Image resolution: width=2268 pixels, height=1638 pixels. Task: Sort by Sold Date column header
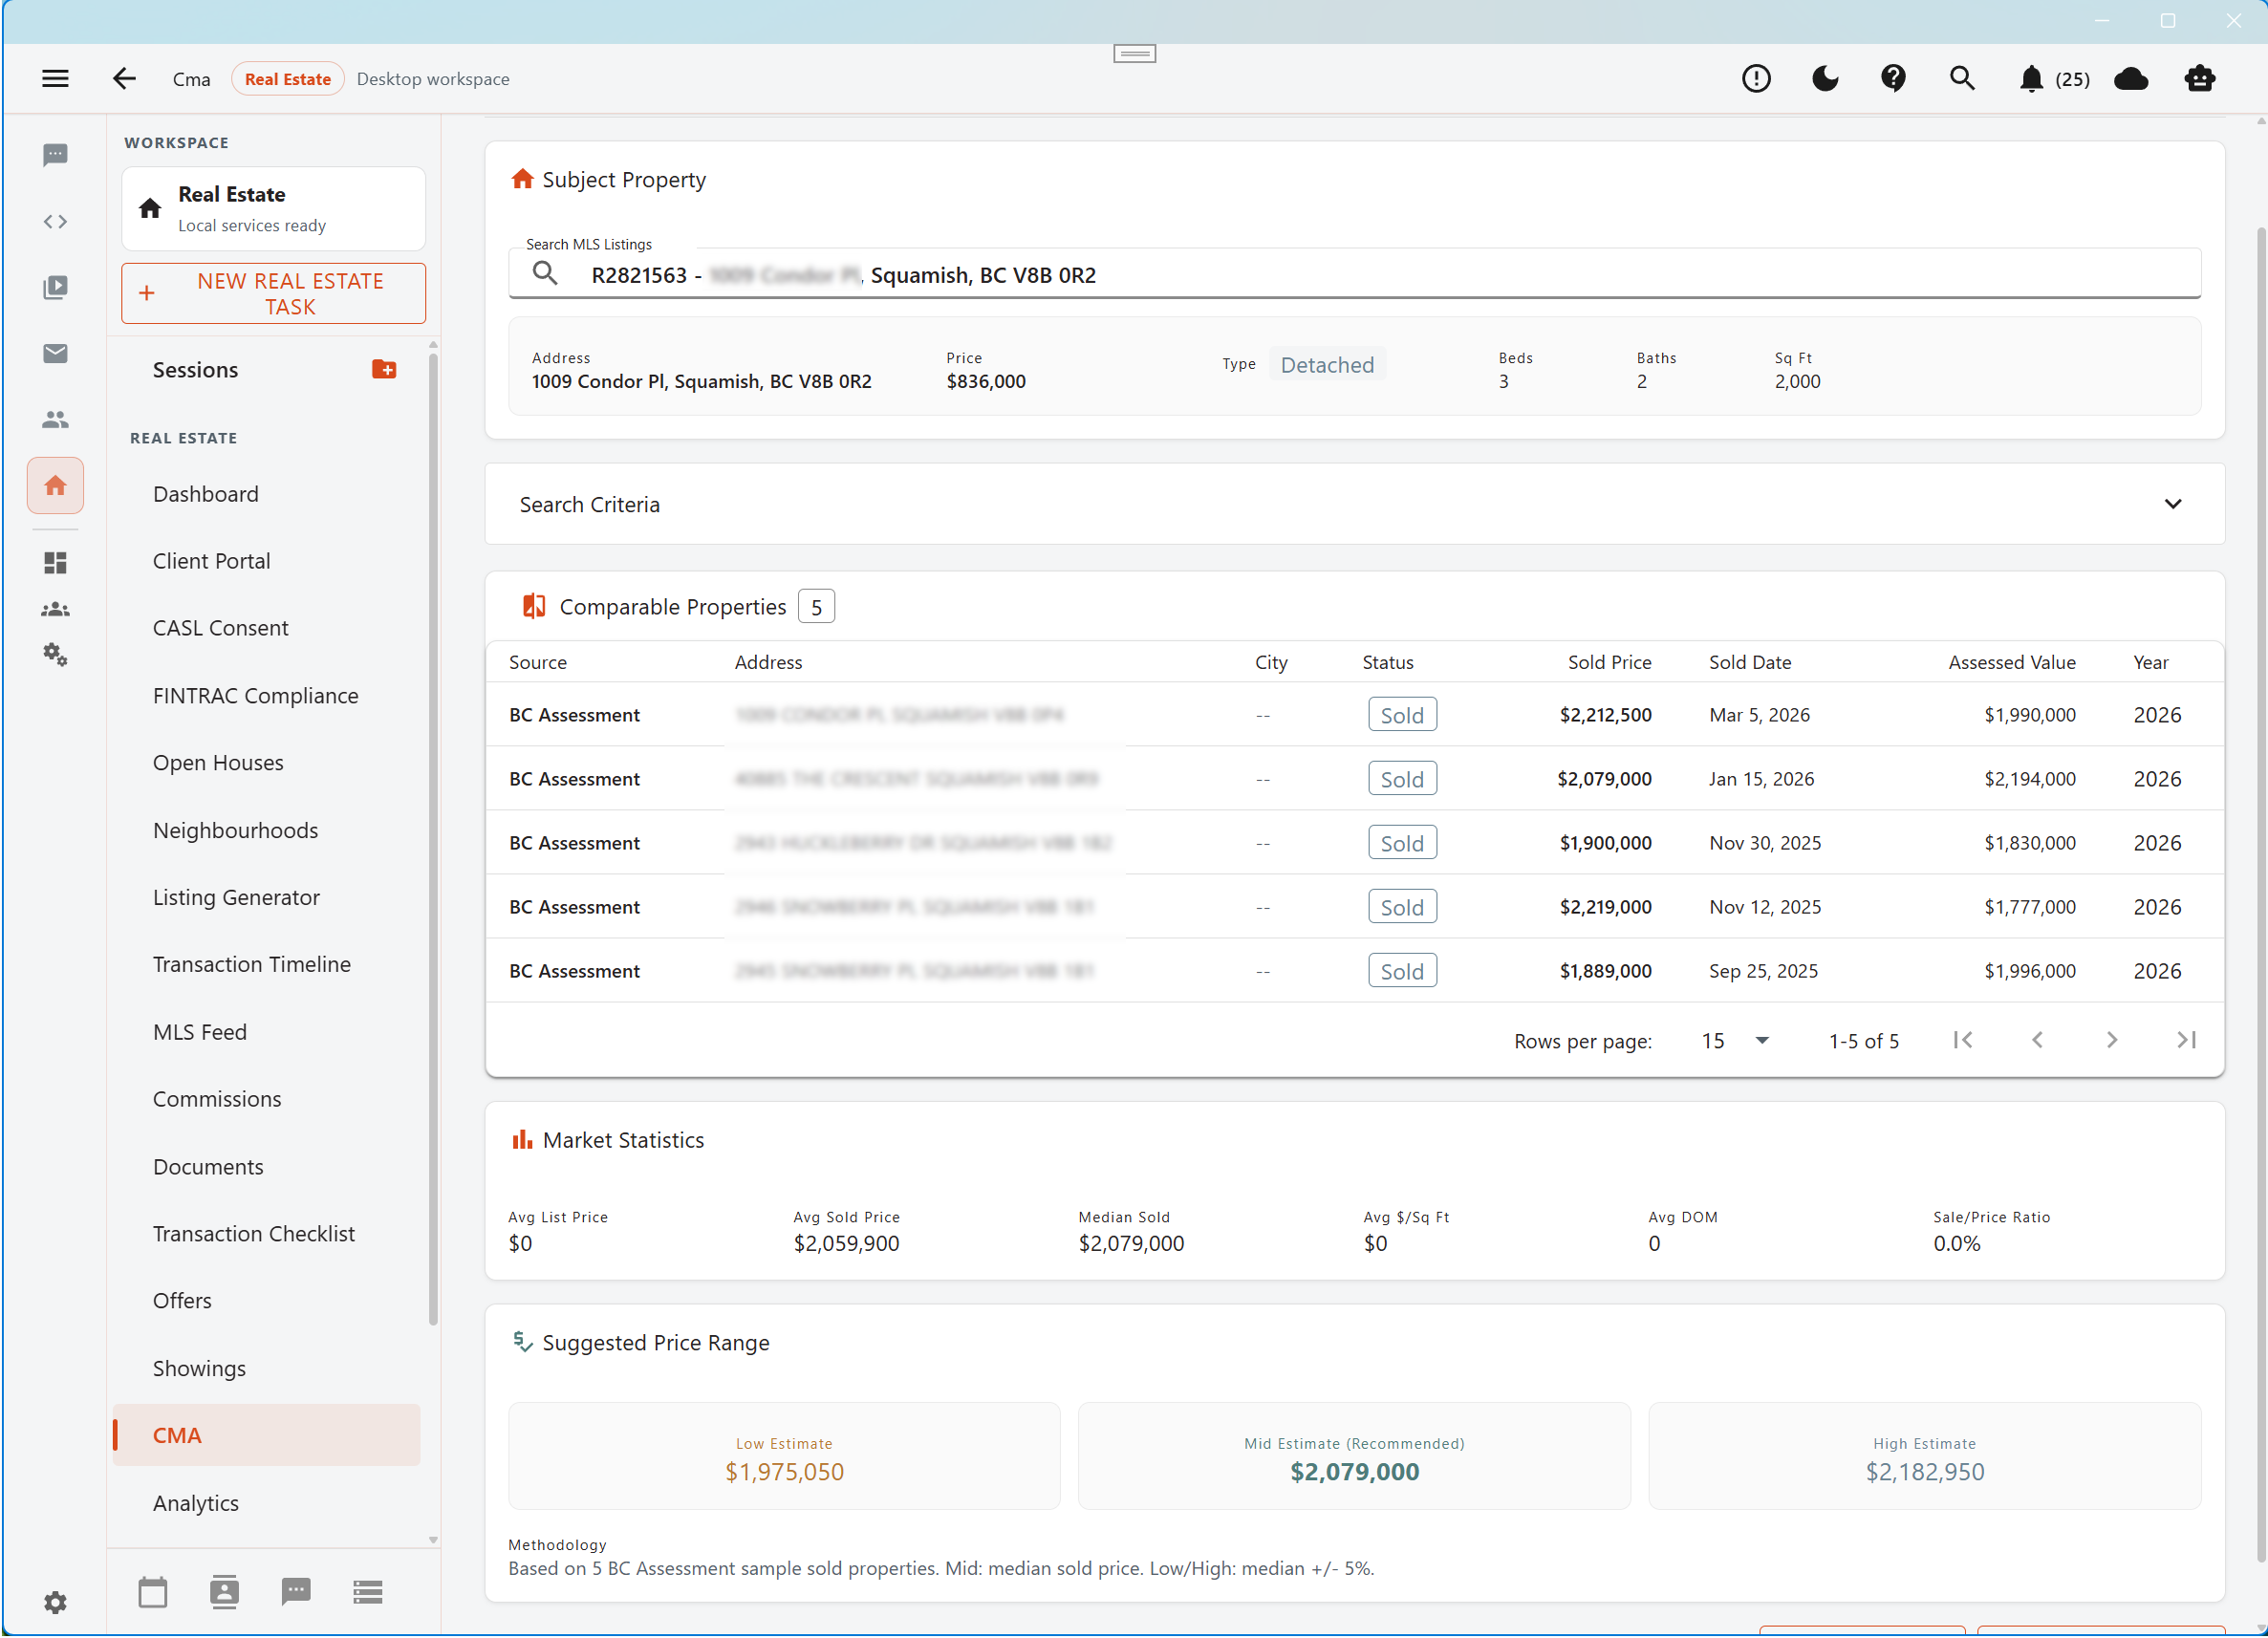coord(1750,663)
